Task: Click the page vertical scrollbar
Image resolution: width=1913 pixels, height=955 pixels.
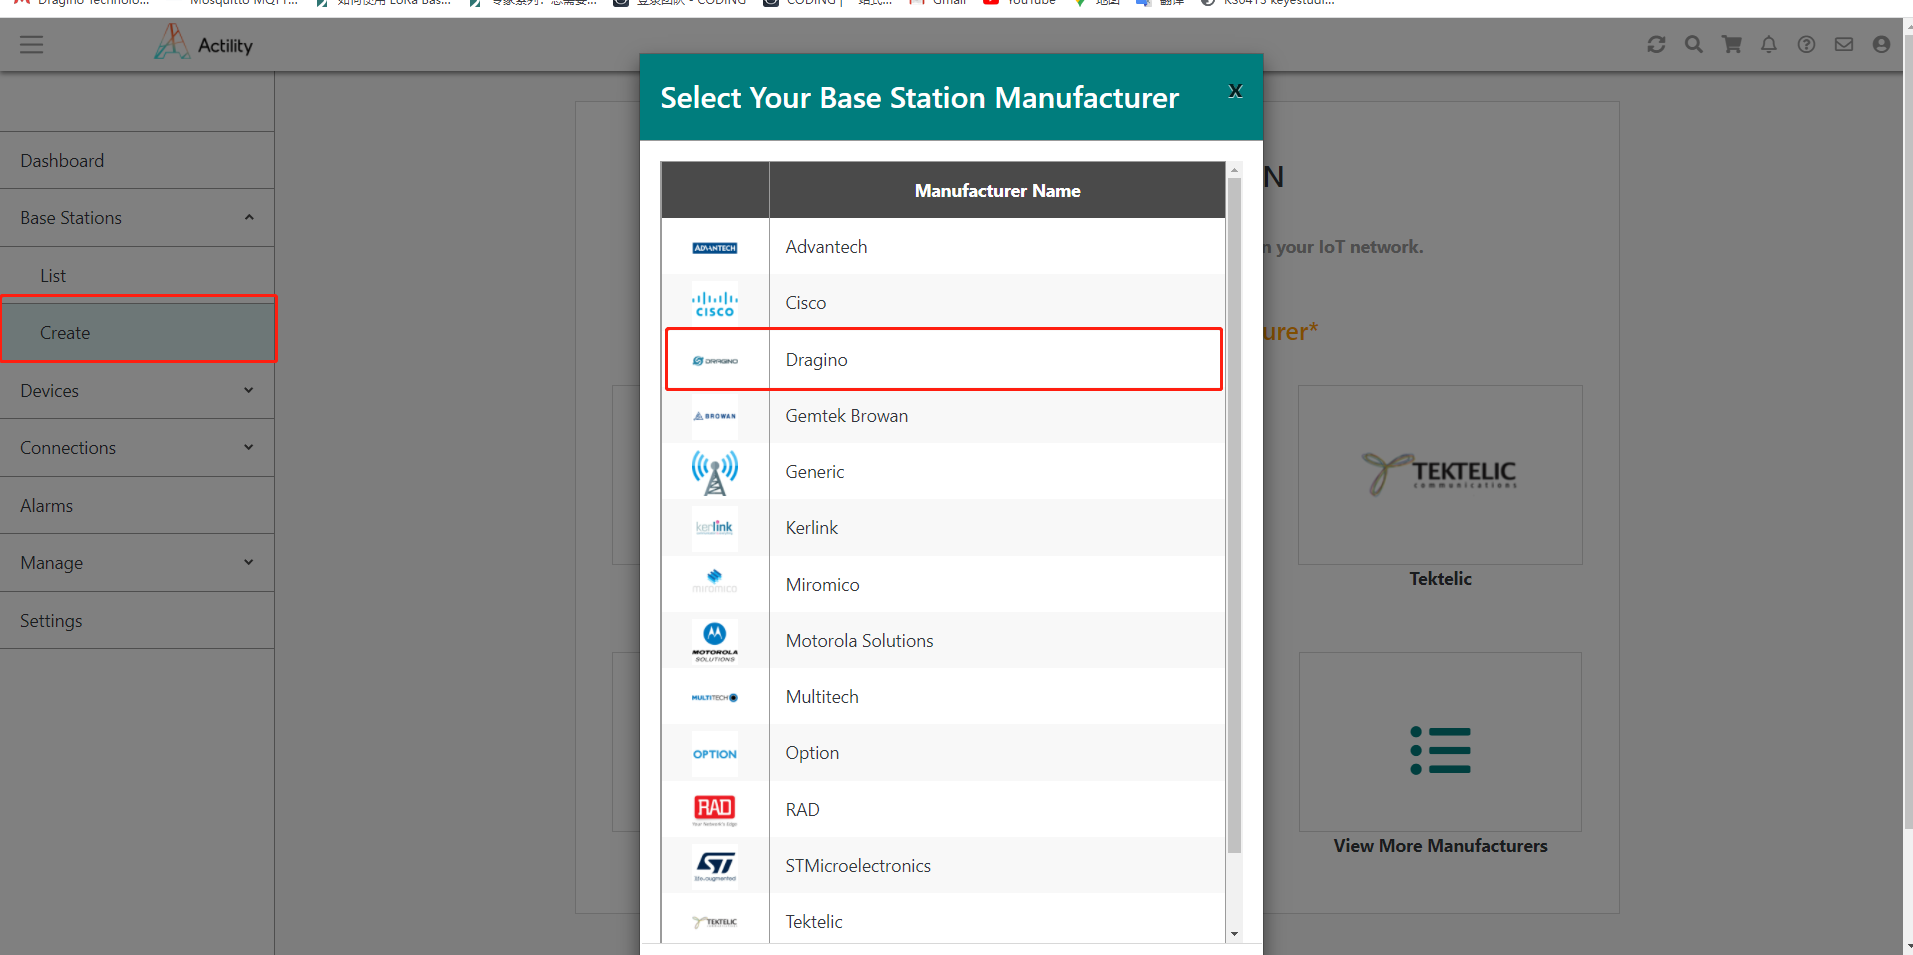Action: pos(1908,430)
